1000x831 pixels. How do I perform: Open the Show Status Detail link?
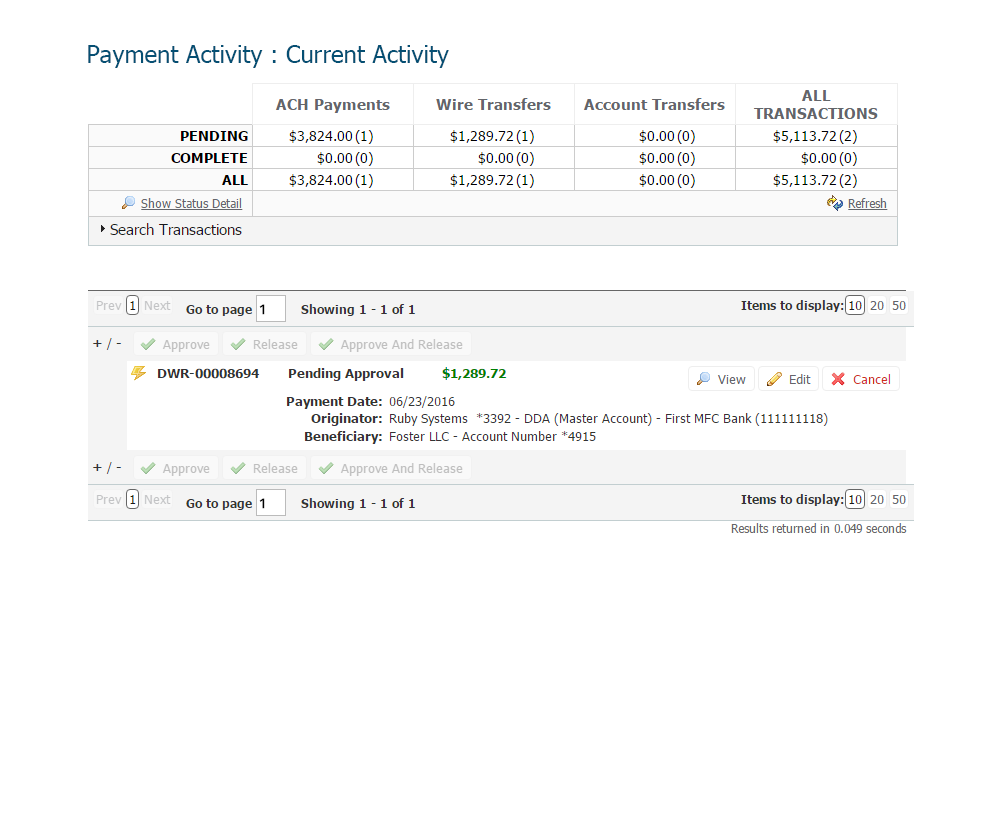click(x=191, y=203)
